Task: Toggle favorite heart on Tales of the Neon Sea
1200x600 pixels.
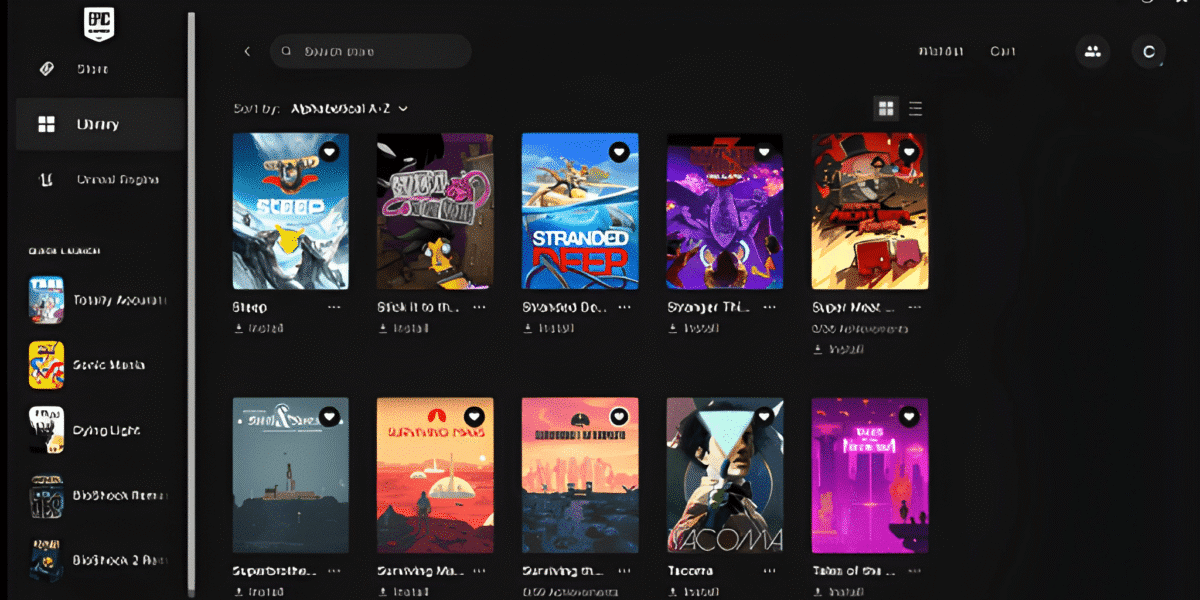Action: click(909, 416)
